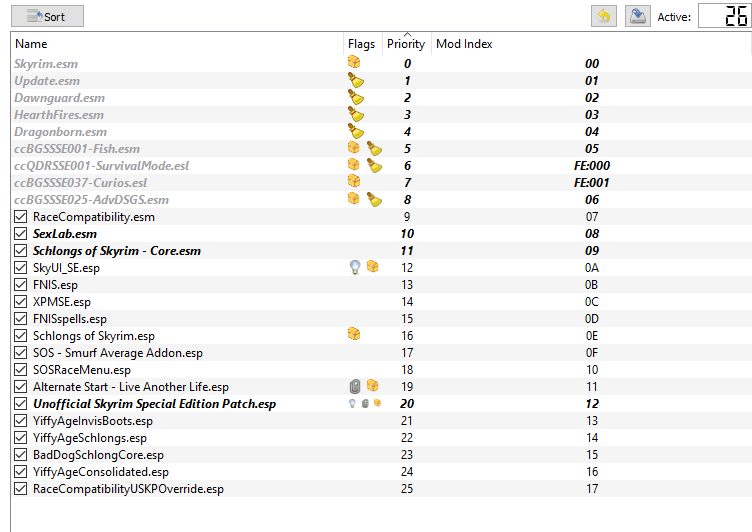Image resolution: width=752 pixels, height=532 pixels.
Task: Click priority value 20 cell
Action: tap(407, 404)
